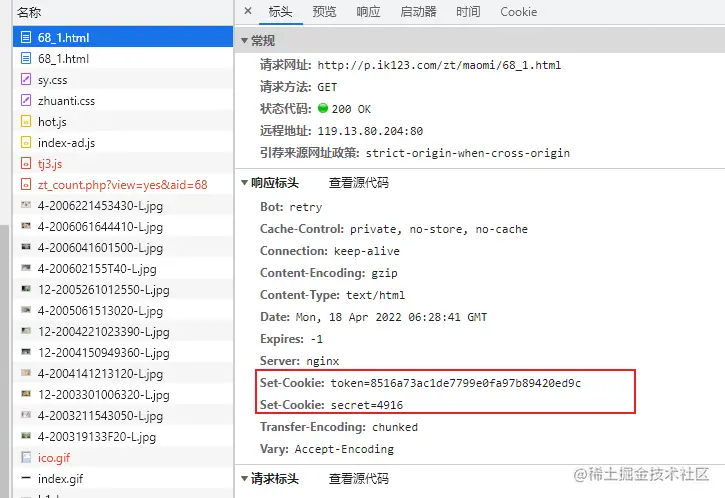Image resolution: width=725 pixels, height=498 pixels.
Task: Click the strict-origin-when-cross-origin policy value
Action: (467, 153)
